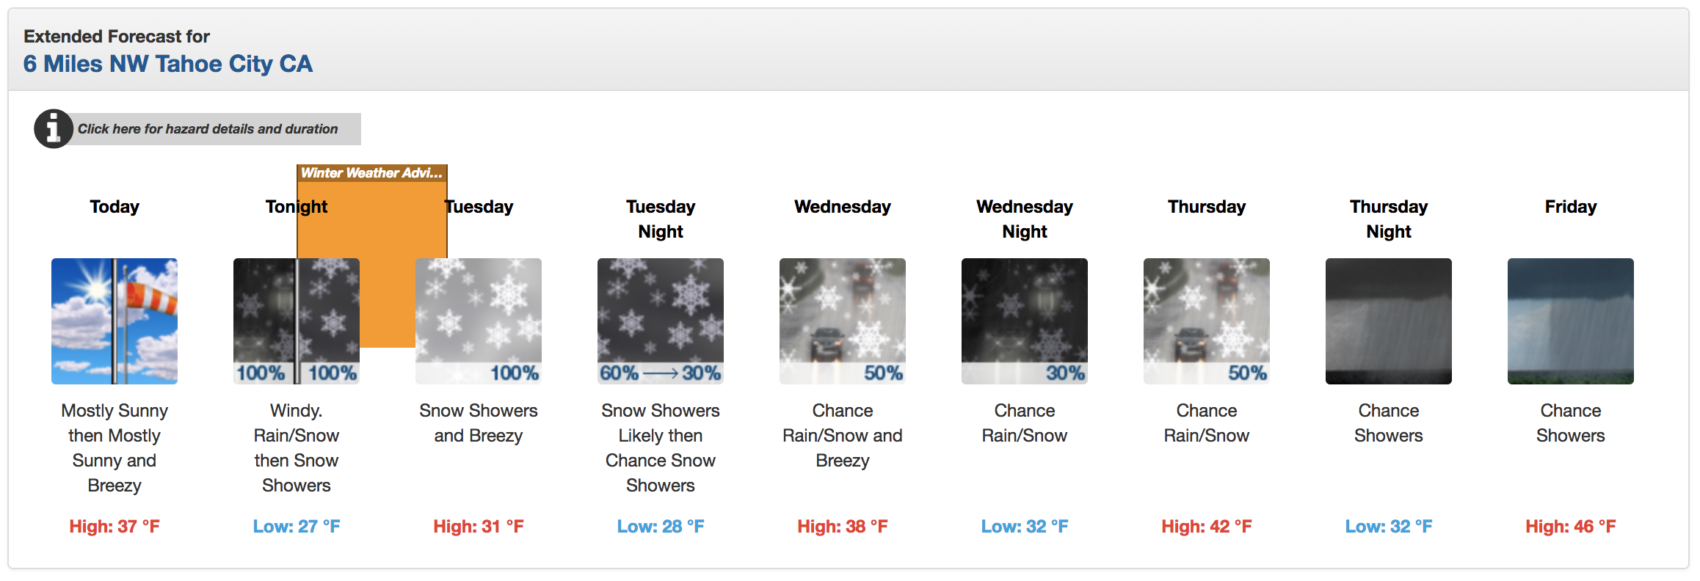Click the Low: 28 °F temperature text
The width and height of the screenshot is (1700, 581).
point(661,526)
